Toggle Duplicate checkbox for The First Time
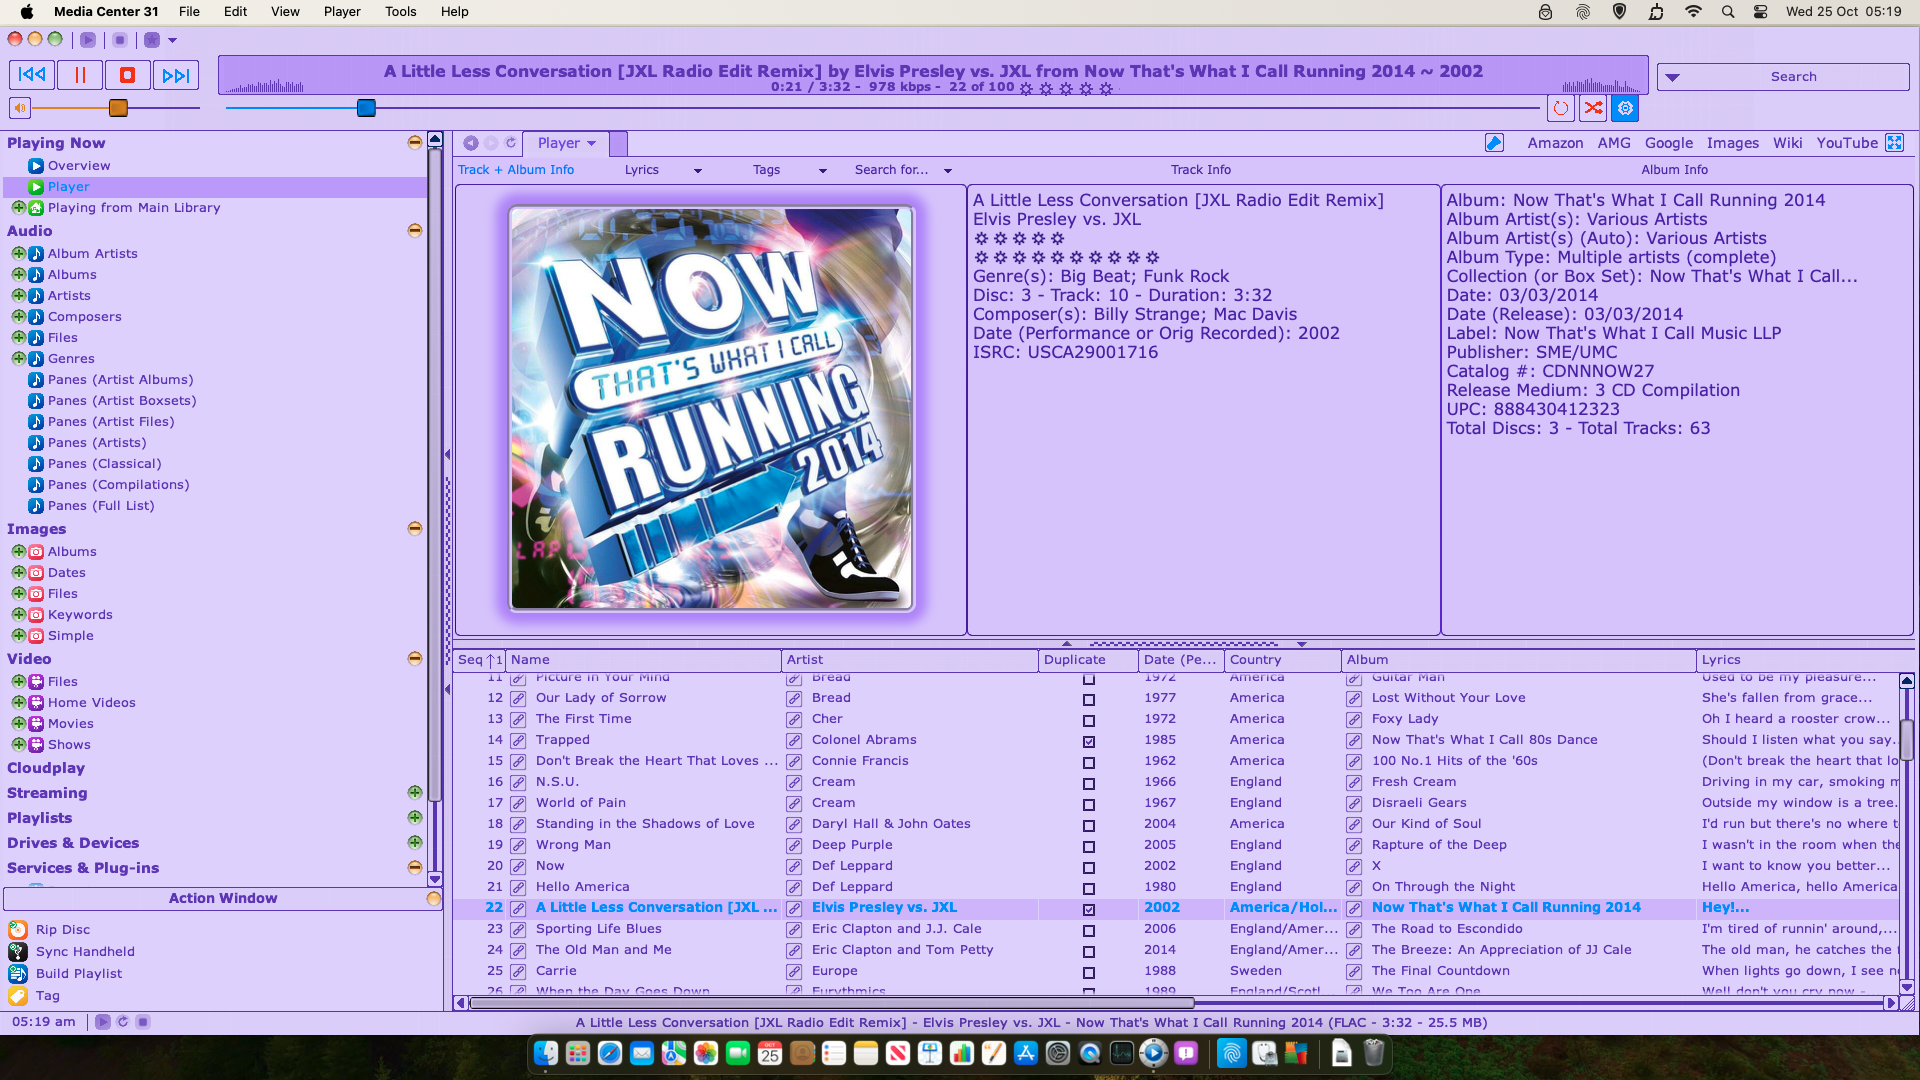The height and width of the screenshot is (1080, 1920). (1089, 720)
